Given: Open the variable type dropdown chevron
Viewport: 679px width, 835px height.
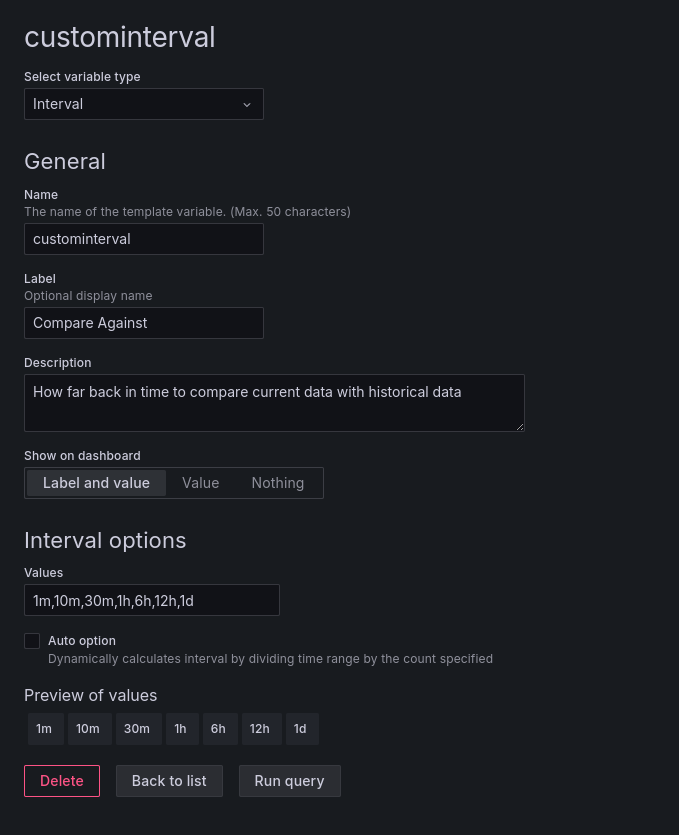Looking at the screenshot, I should coord(246,104).
